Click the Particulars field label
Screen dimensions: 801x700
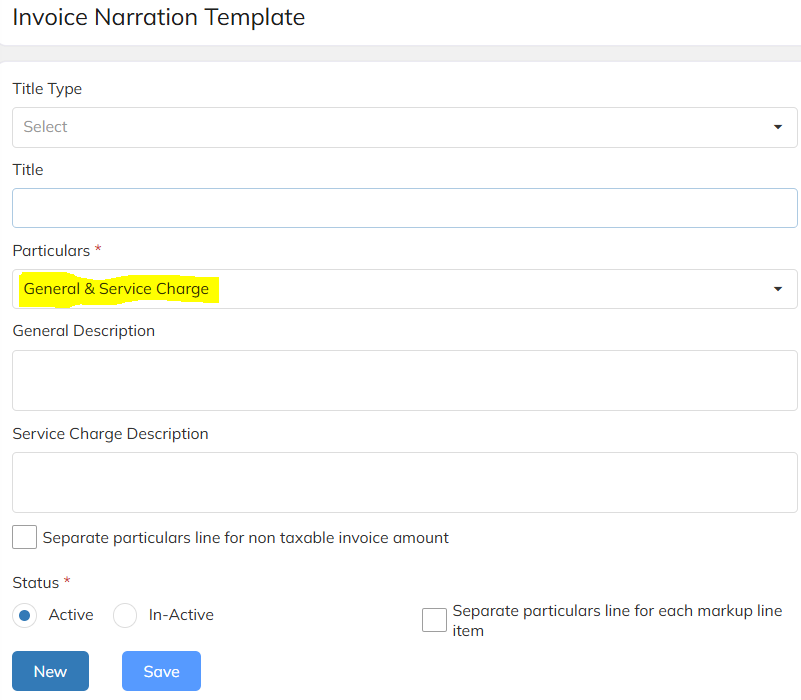[51, 251]
